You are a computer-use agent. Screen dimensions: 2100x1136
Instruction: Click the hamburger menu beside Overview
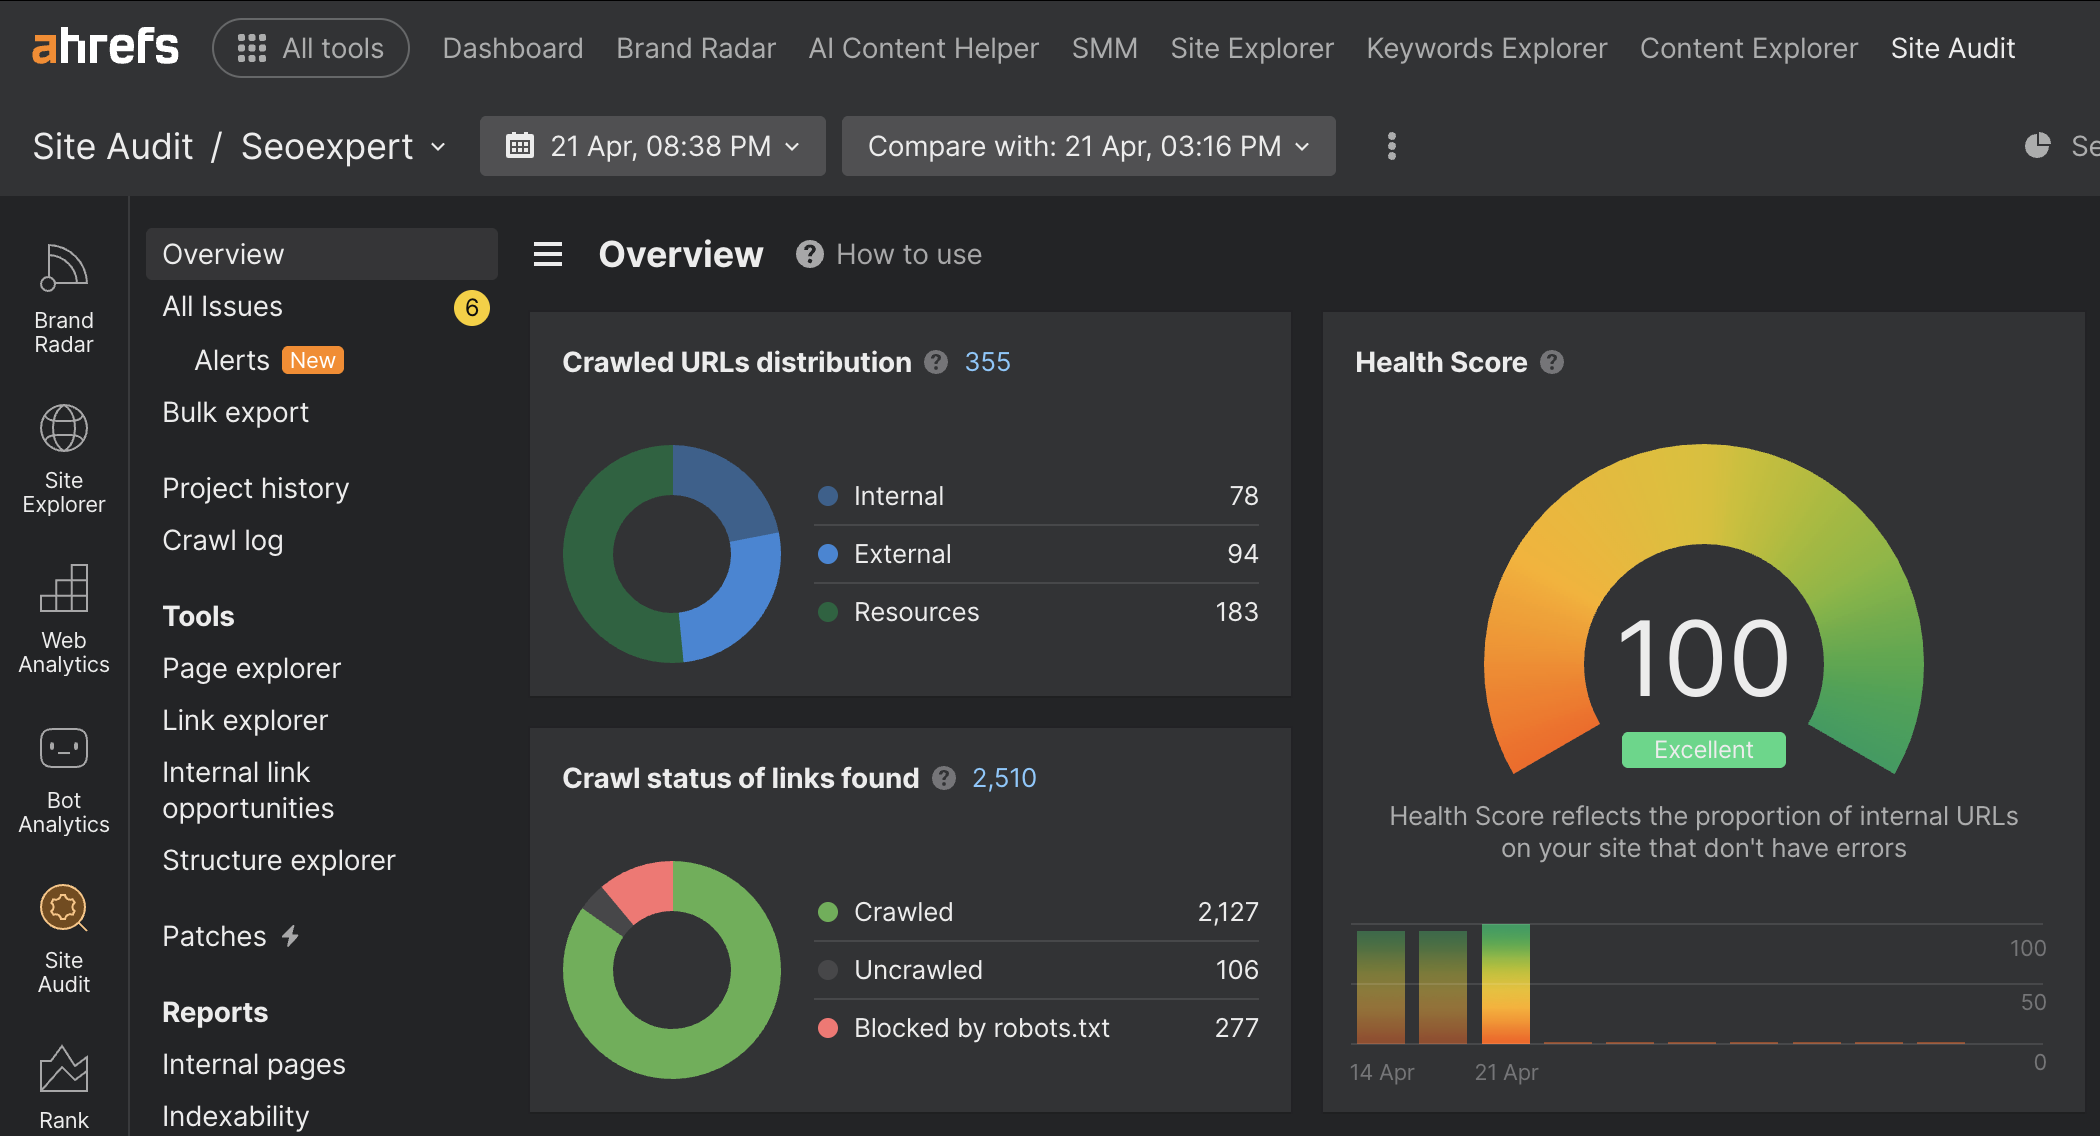pyautogui.click(x=547, y=254)
